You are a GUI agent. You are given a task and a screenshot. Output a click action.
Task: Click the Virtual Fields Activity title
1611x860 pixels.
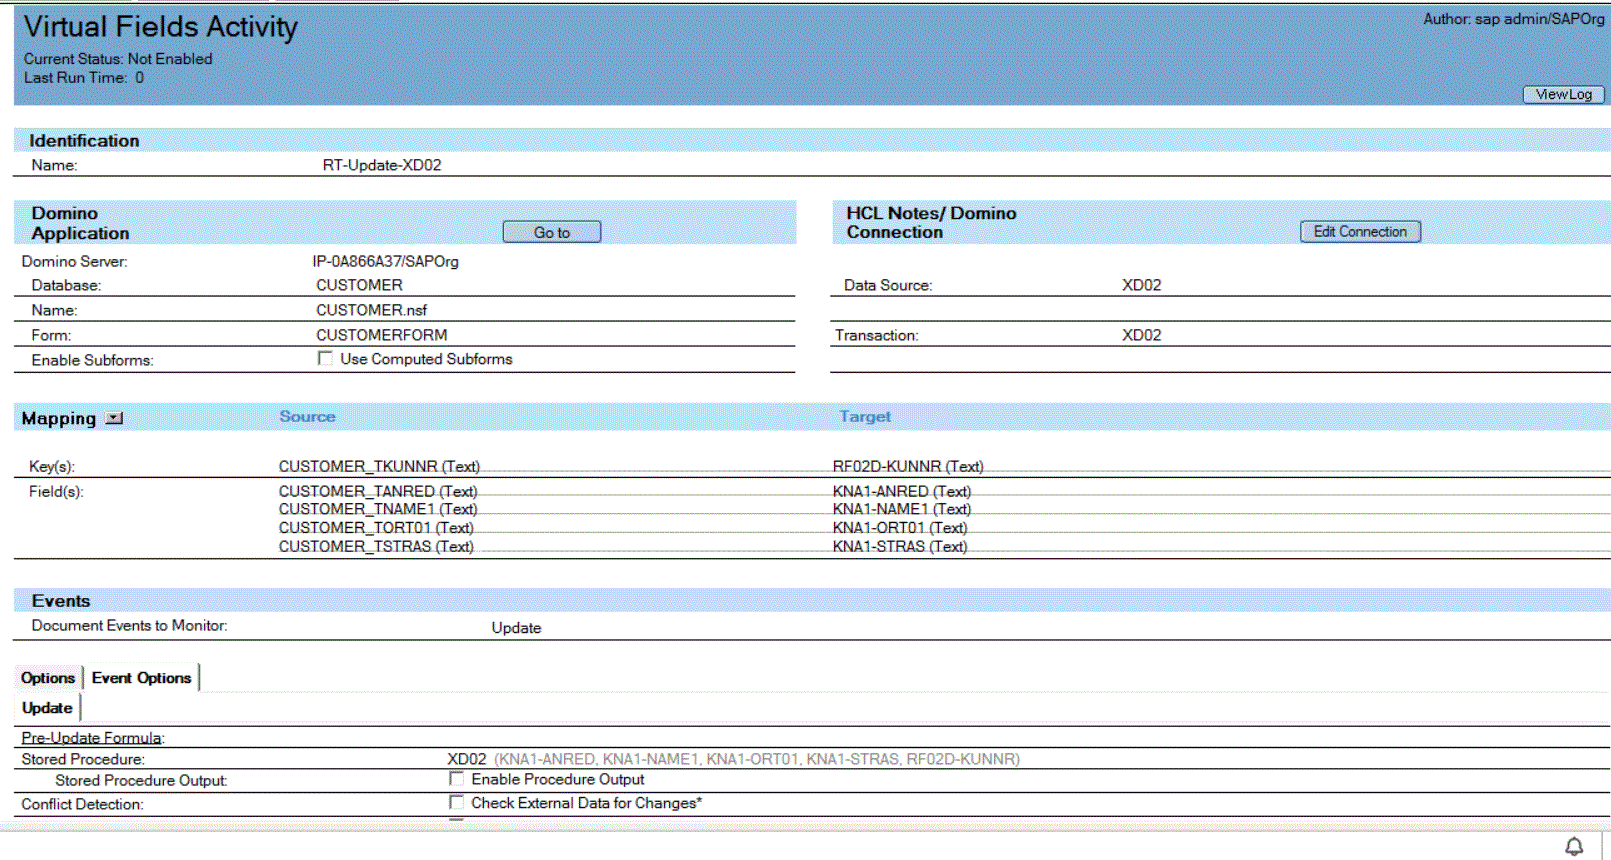[x=161, y=27]
